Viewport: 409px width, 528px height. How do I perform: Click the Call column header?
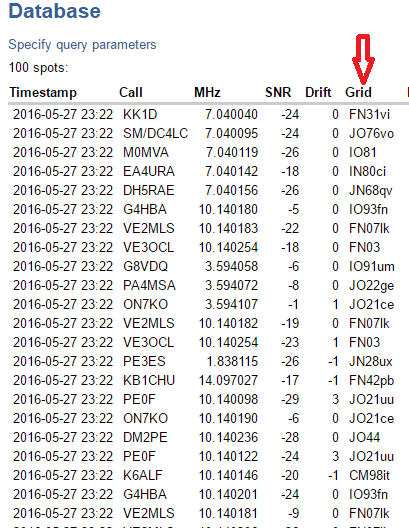[x=131, y=92]
